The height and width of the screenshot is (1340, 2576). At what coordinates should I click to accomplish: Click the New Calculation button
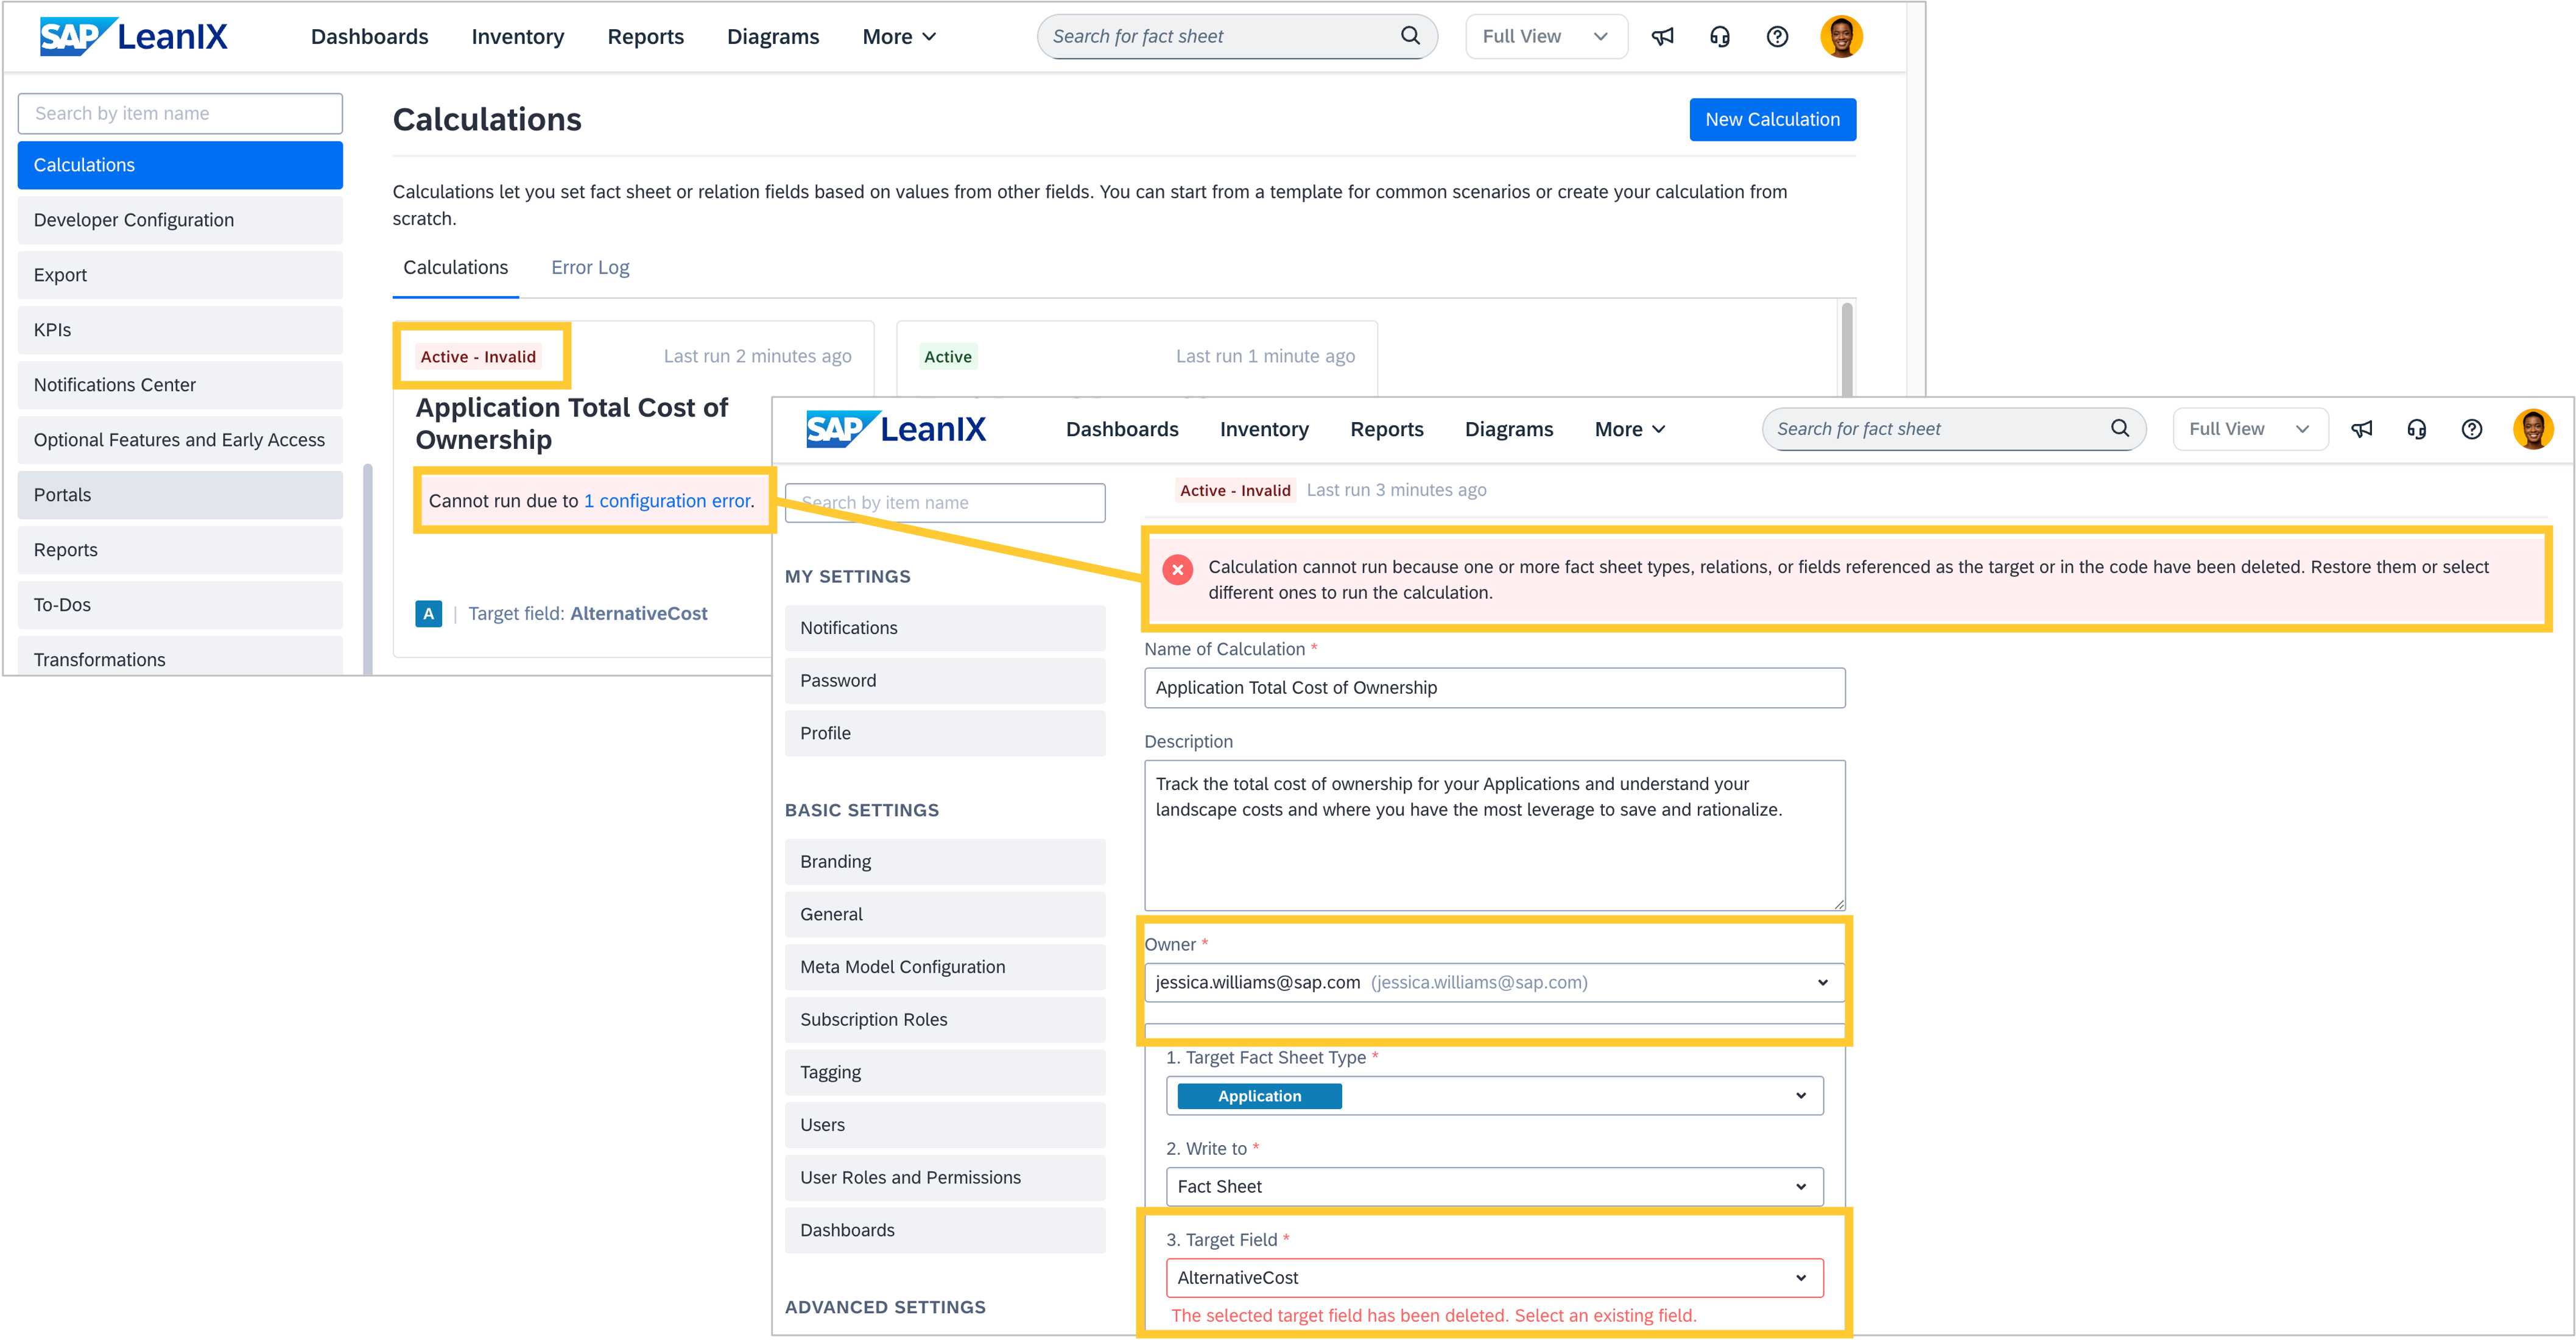[1771, 120]
